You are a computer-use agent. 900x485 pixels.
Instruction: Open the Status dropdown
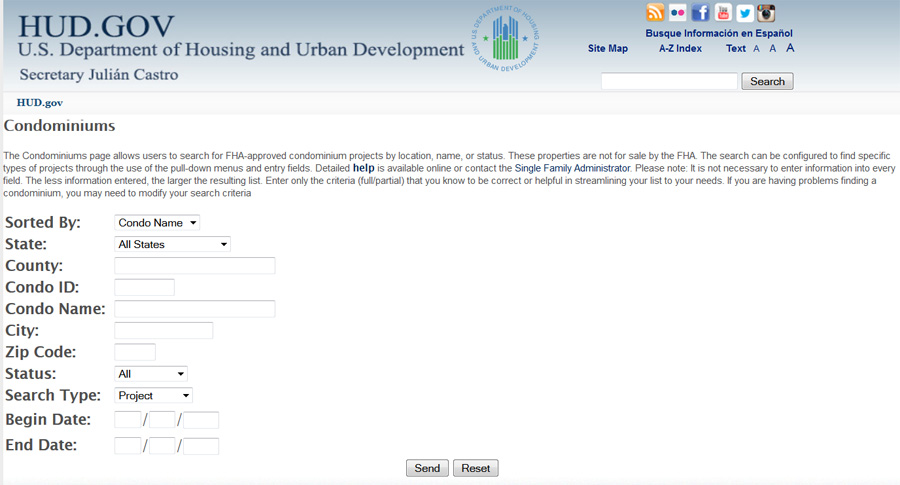point(151,374)
